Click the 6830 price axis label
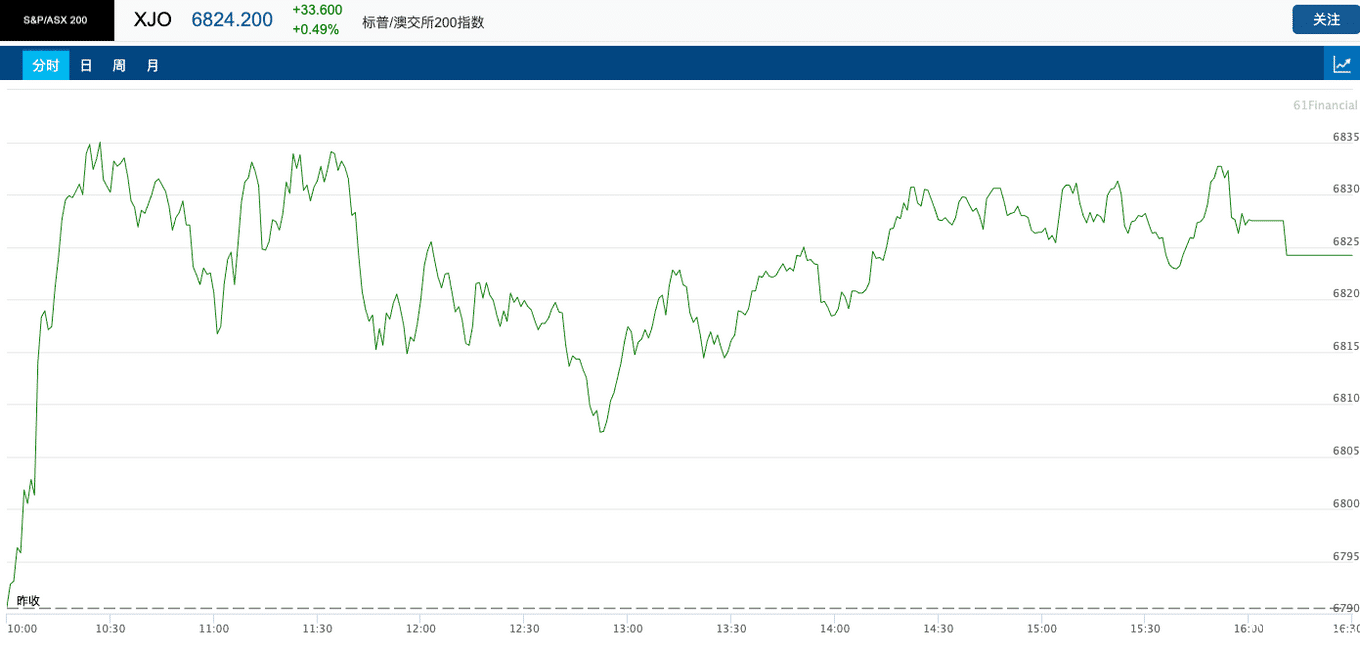Viewport: 1360px width, 645px height. coord(1345,189)
